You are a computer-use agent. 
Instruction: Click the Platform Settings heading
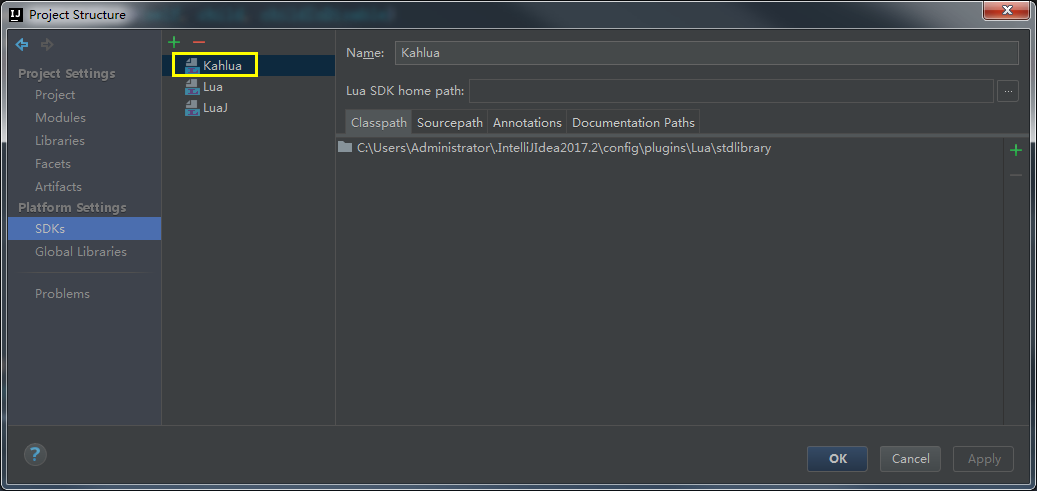click(72, 208)
